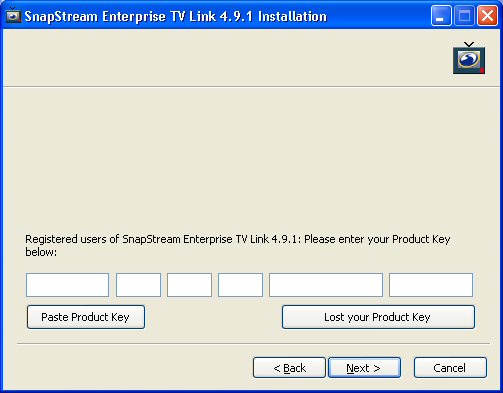The width and height of the screenshot is (503, 393).
Task: Click the blank panel above the product key prompt
Action: coord(251,158)
